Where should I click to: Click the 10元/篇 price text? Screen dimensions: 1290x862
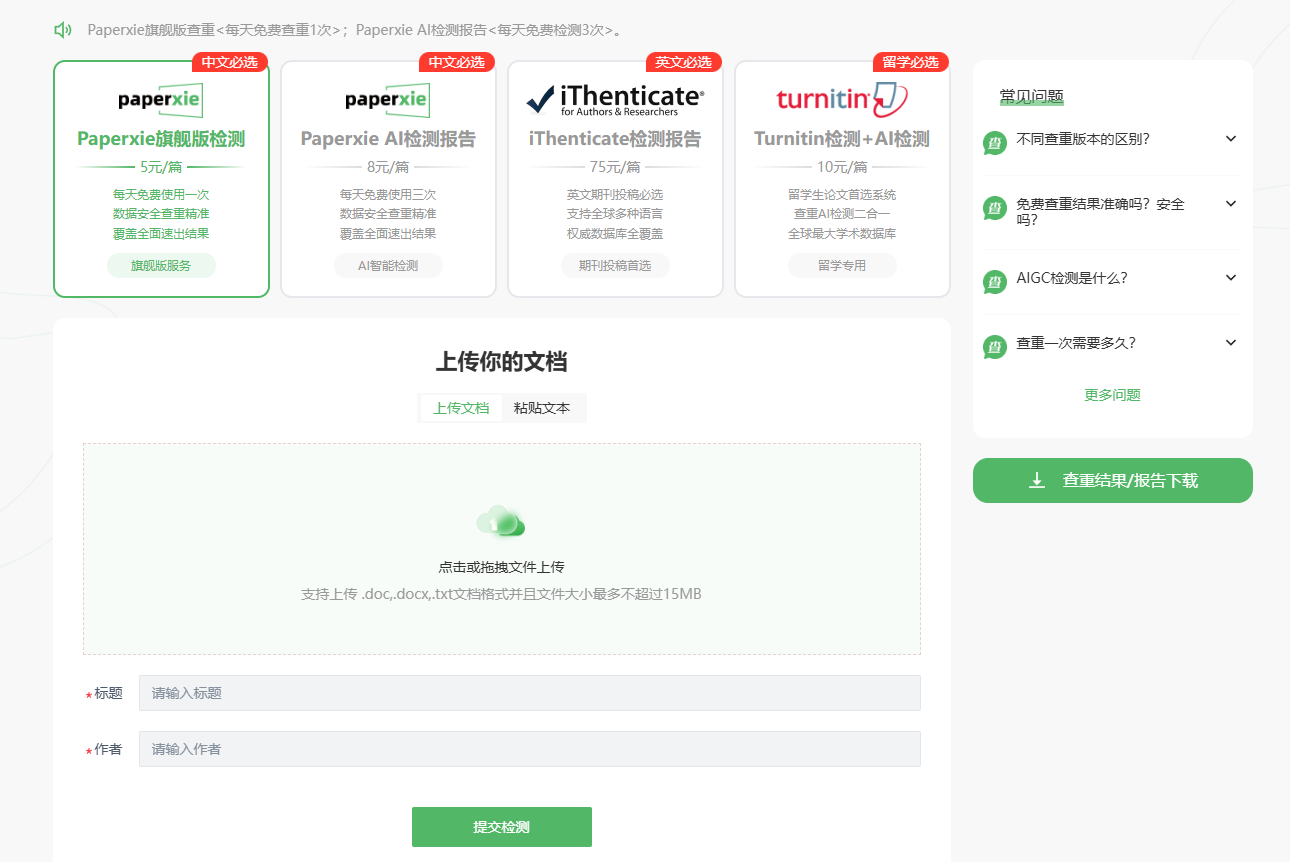click(x=842, y=167)
